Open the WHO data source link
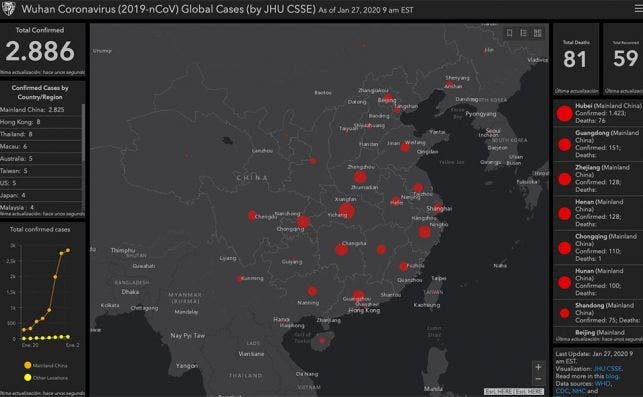 point(602,383)
